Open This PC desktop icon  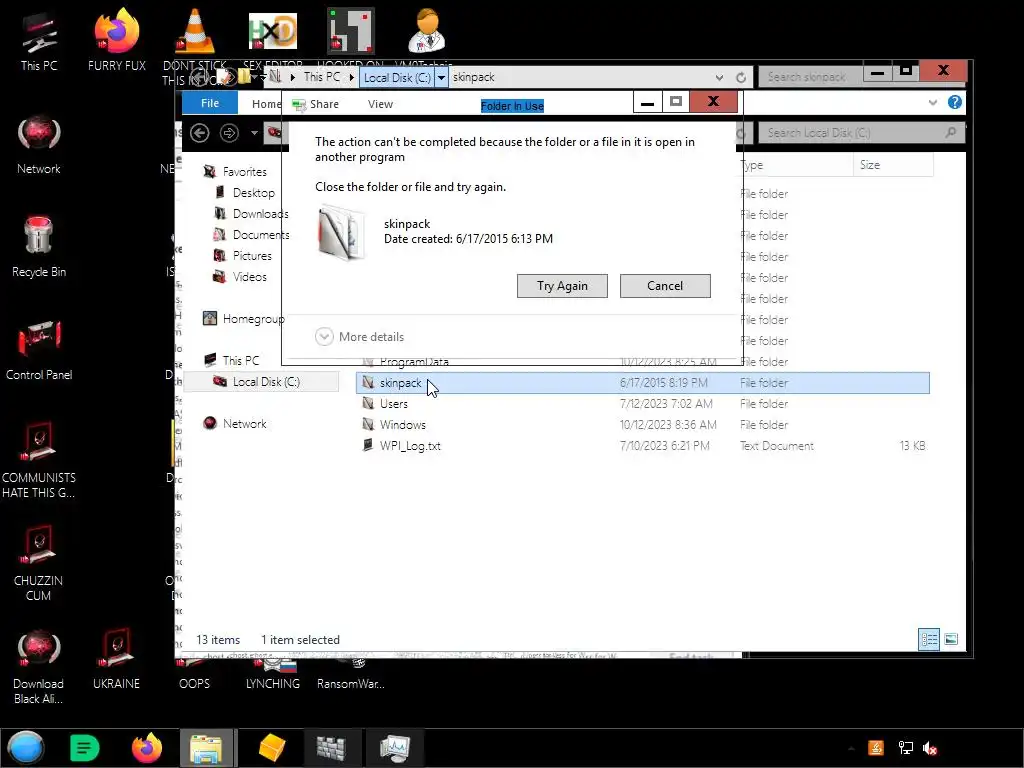[39, 42]
